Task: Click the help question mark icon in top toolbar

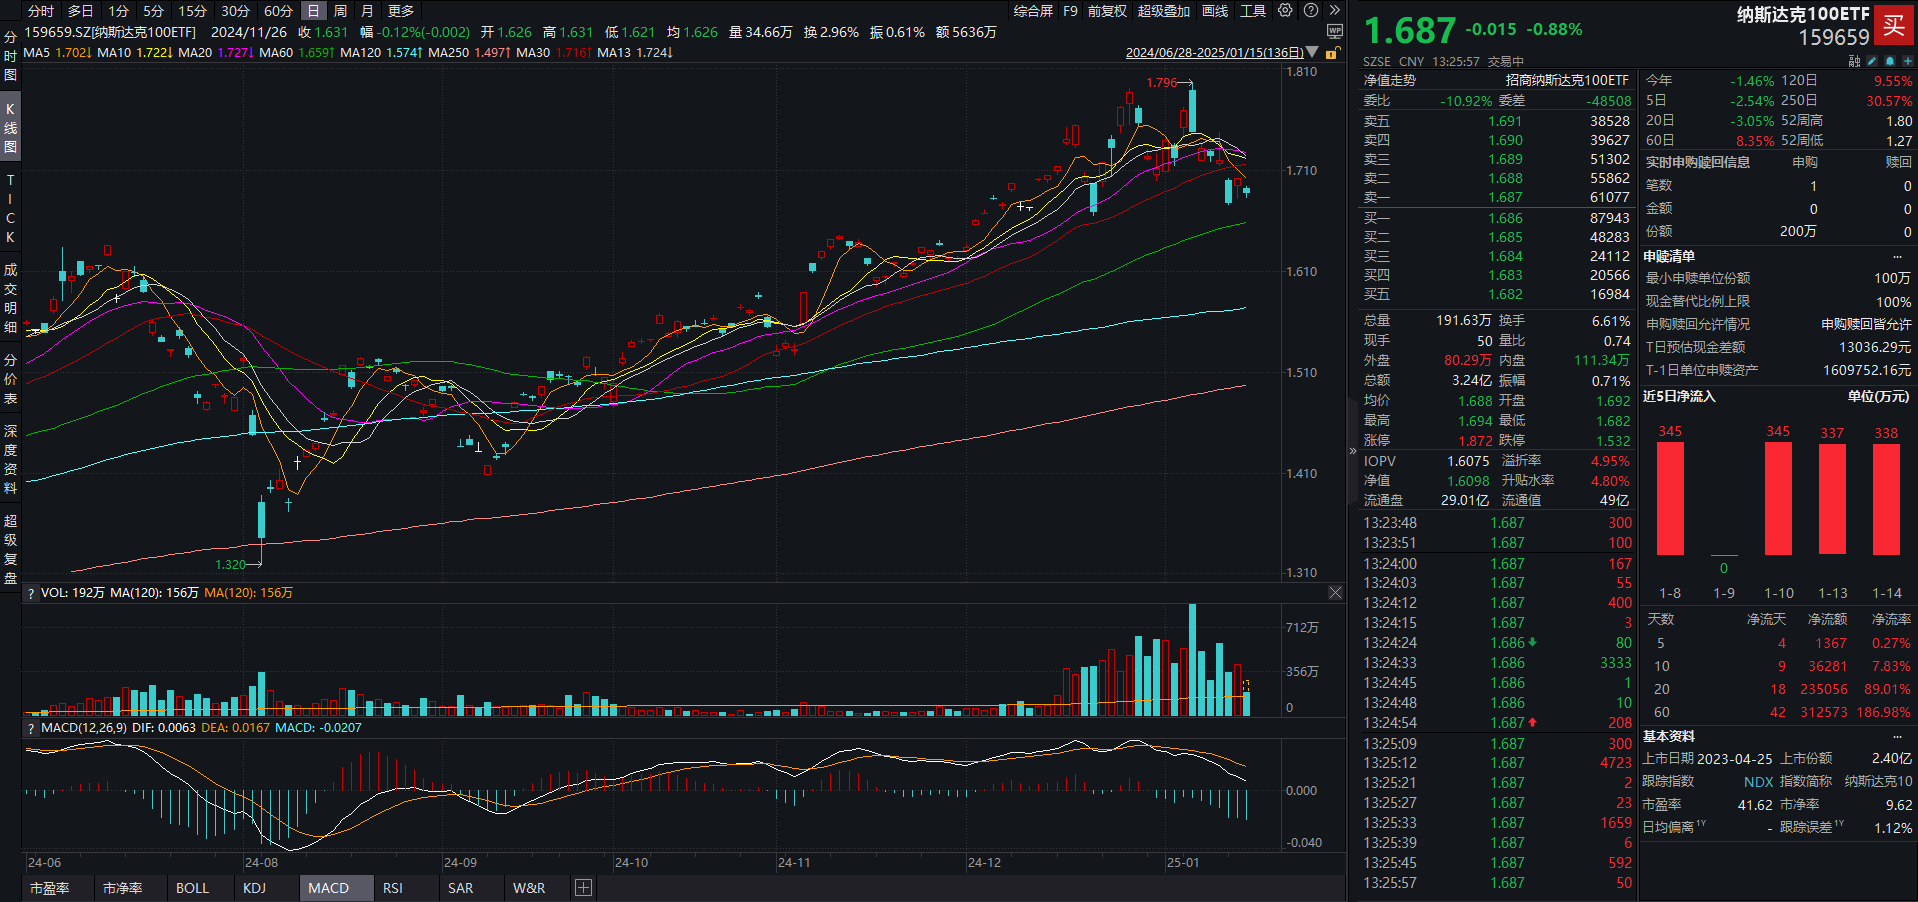Action: pos(1311,11)
